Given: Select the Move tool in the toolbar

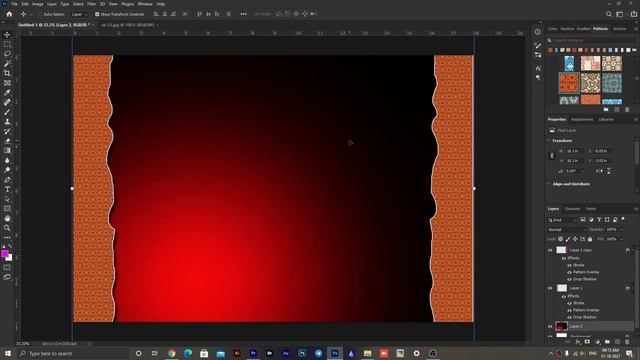Looking at the screenshot, I should point(7,35).
